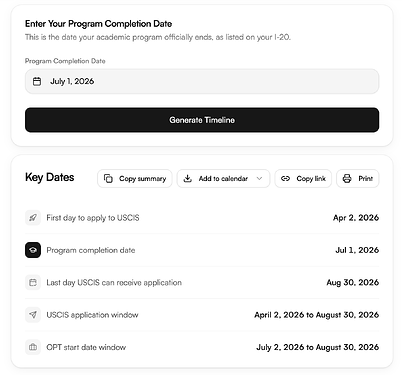Click the calendar icon next to Last day USCIS
This screenshot has height=375, width=402.
tap(33, 282)
